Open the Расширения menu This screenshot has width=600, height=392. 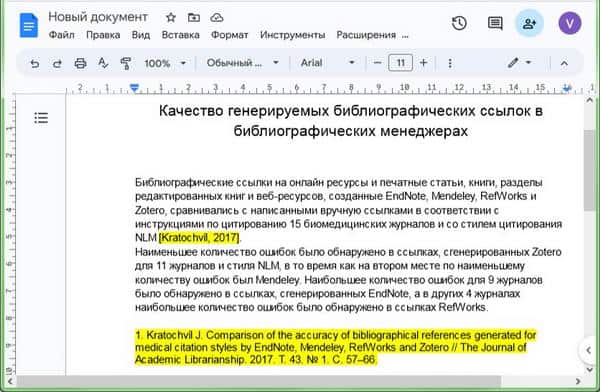[x=366, y=35]
